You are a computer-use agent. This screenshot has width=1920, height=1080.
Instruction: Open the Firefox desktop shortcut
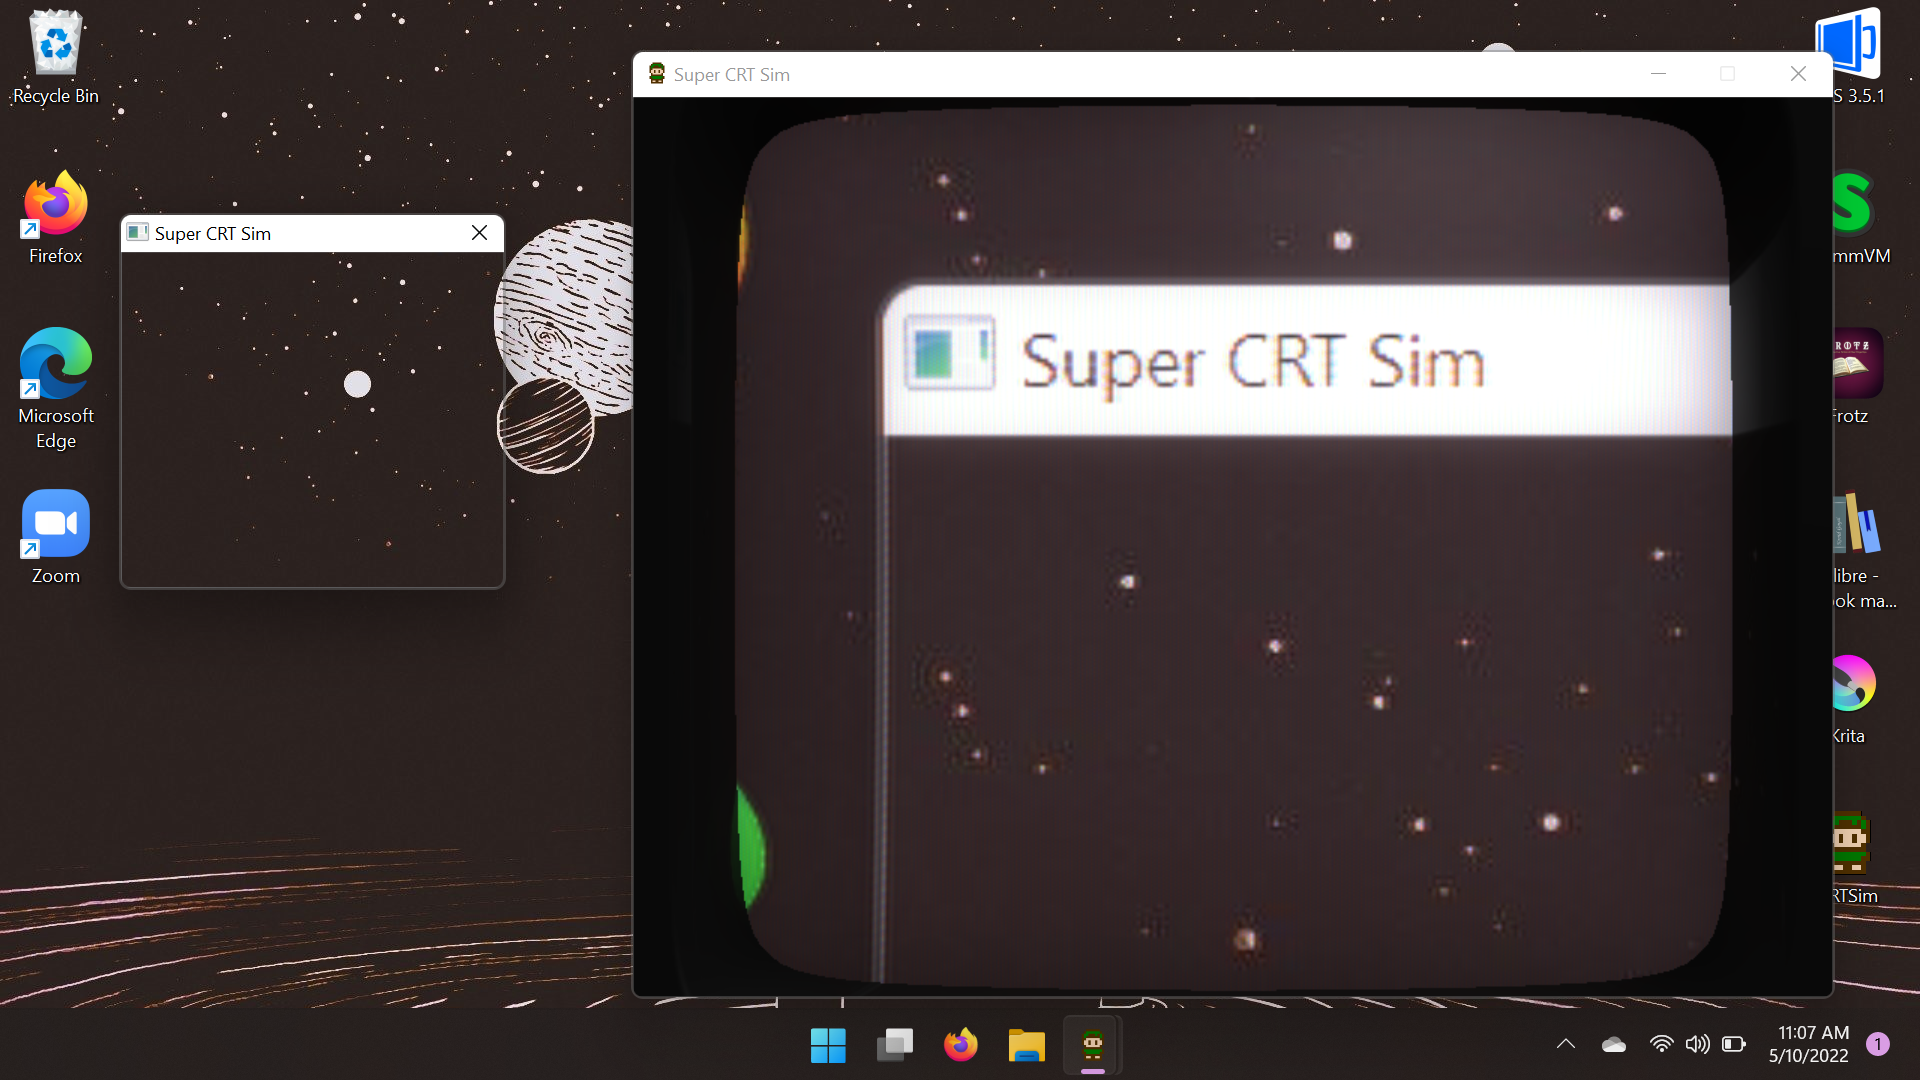click(x=56, y=218)
